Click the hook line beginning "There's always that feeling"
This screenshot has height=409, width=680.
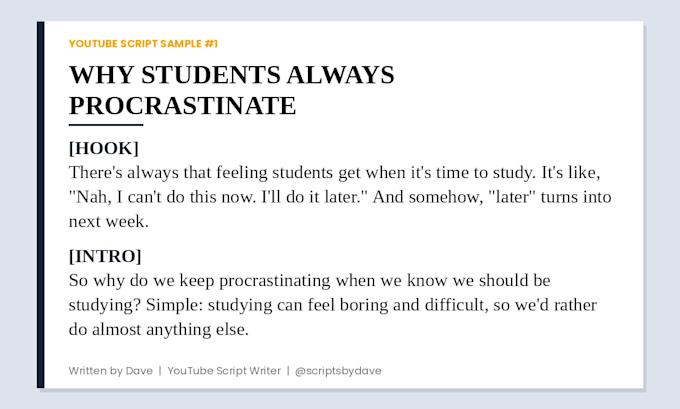(334, 173)
